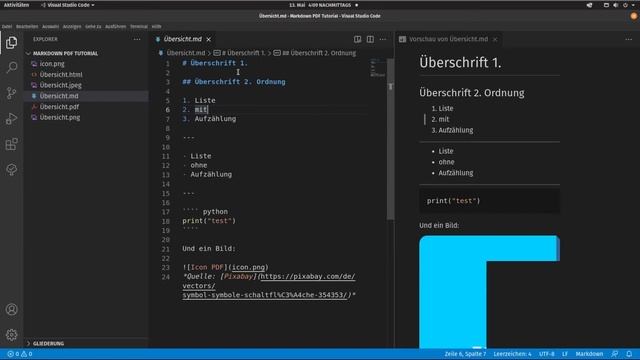Open the Anzeigen menu
Screen dimensions: 640x360
tap(72, 27)
